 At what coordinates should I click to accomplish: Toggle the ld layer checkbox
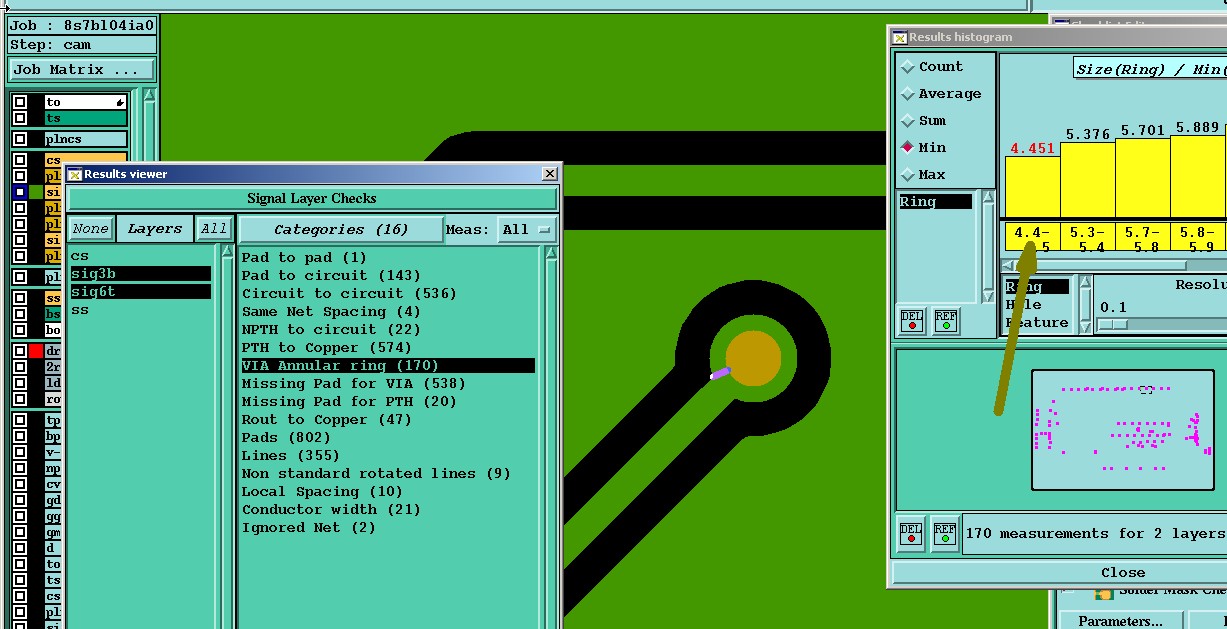(20, 383)
